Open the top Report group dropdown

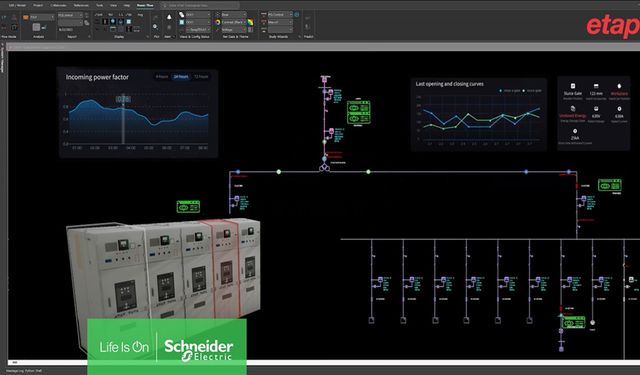(71, 15)
